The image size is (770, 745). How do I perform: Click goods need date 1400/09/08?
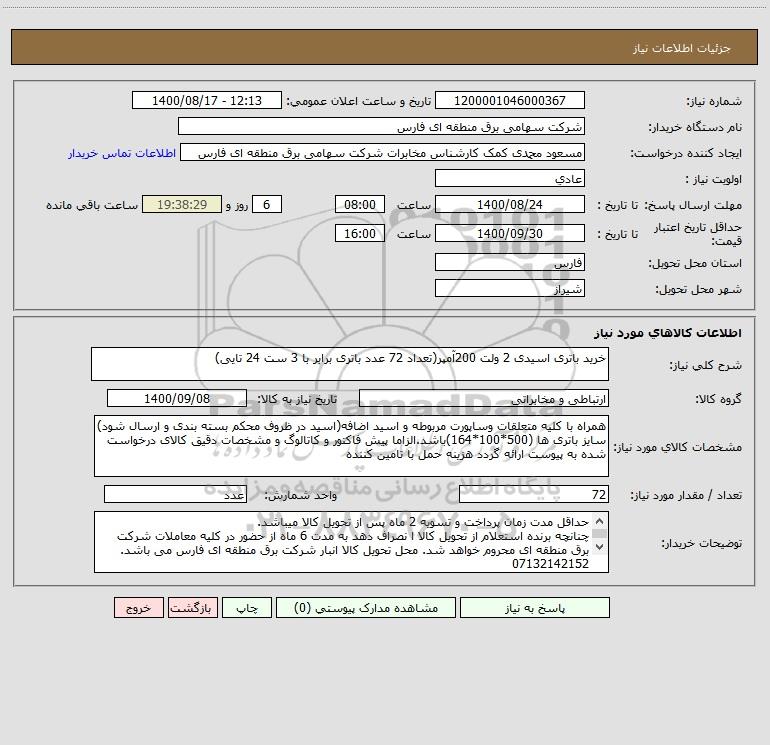[177, 398]
